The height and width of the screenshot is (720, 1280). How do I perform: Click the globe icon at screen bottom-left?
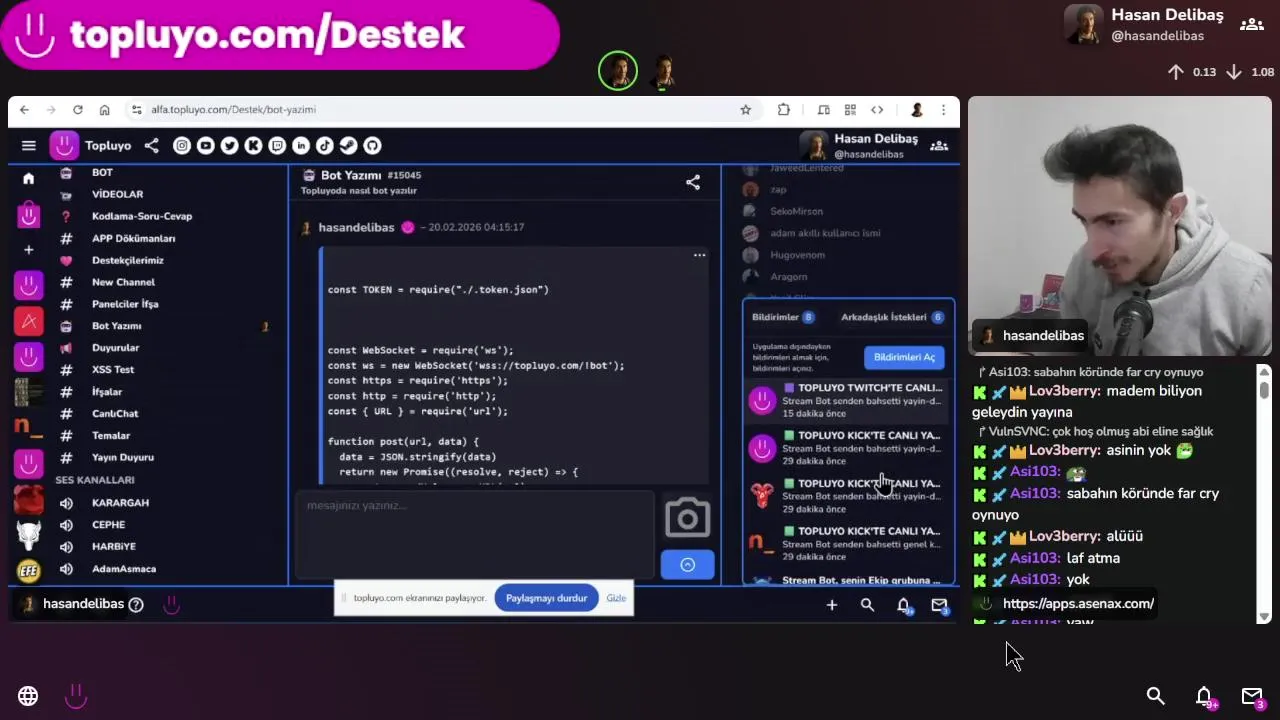(x=28, y=696)
